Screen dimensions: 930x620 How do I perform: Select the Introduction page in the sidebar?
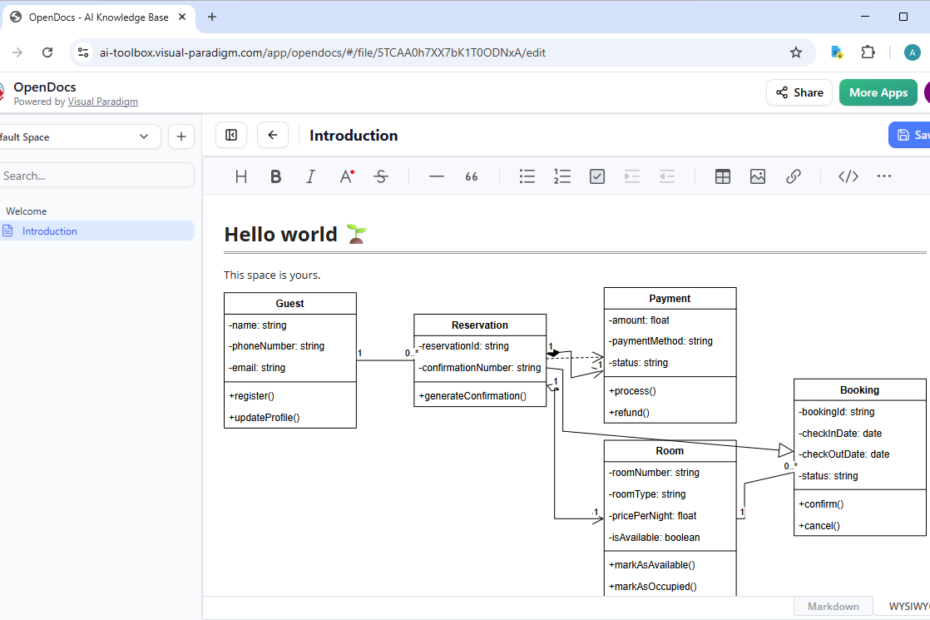pyautogui.click(x=50, y=231)
